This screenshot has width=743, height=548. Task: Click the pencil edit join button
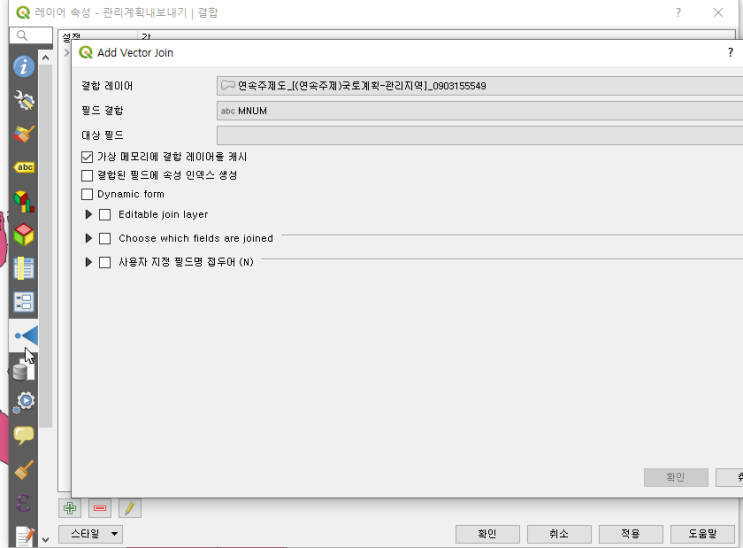129,508
